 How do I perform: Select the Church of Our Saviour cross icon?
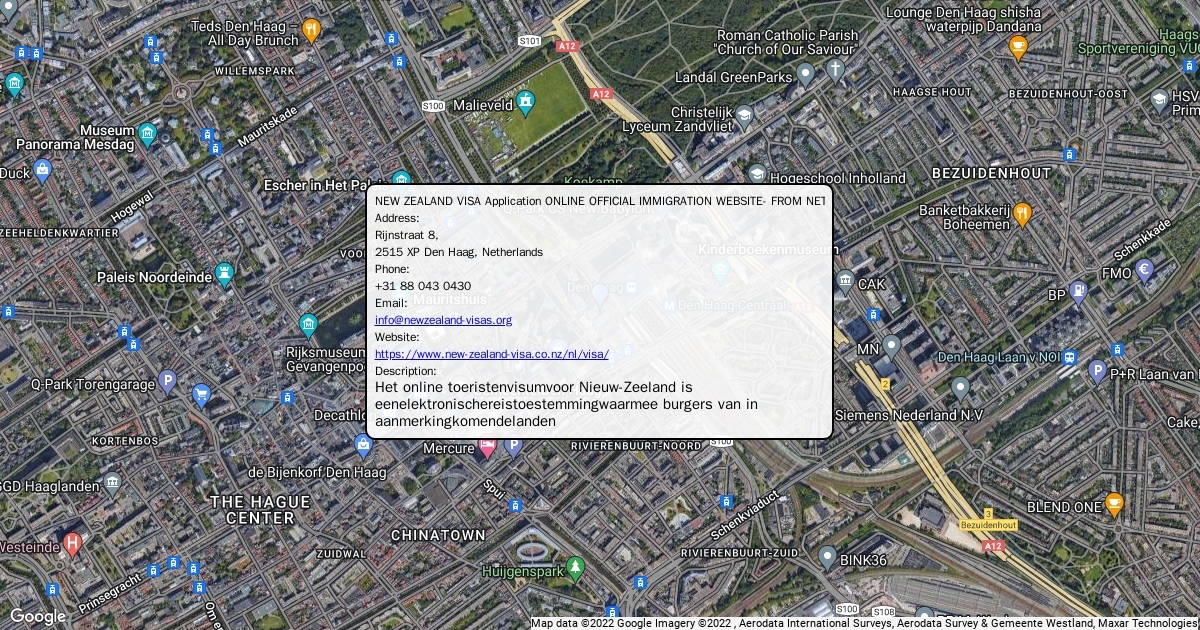(x=835, y=69)
